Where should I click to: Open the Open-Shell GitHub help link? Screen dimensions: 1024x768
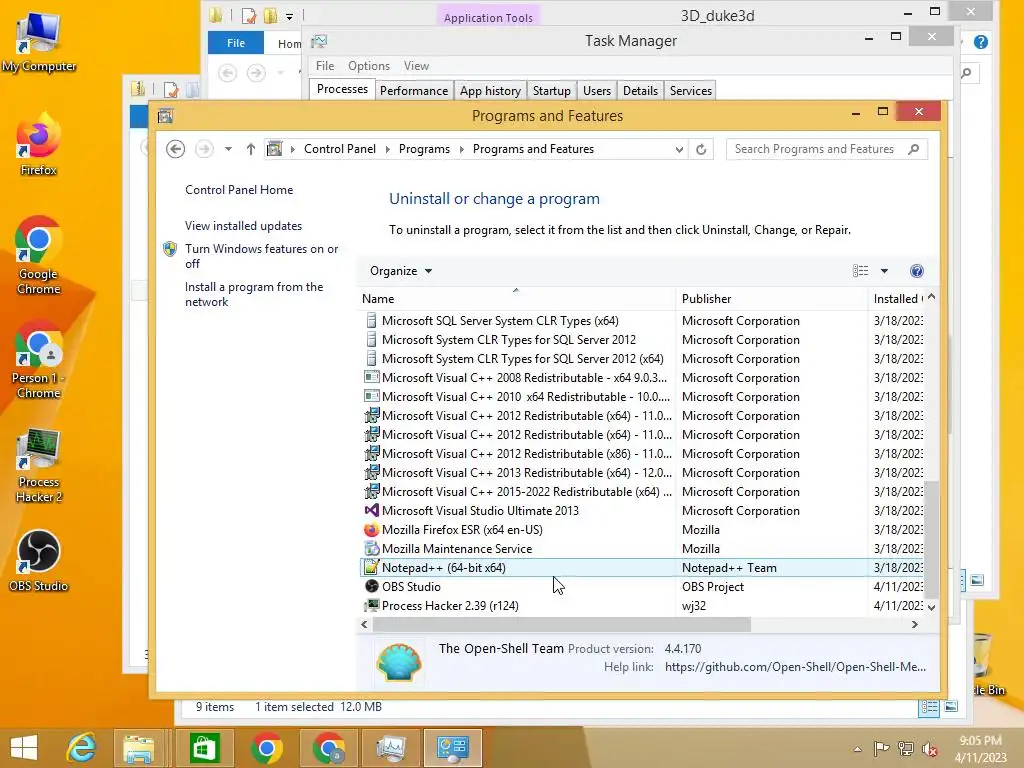point(795,667)
